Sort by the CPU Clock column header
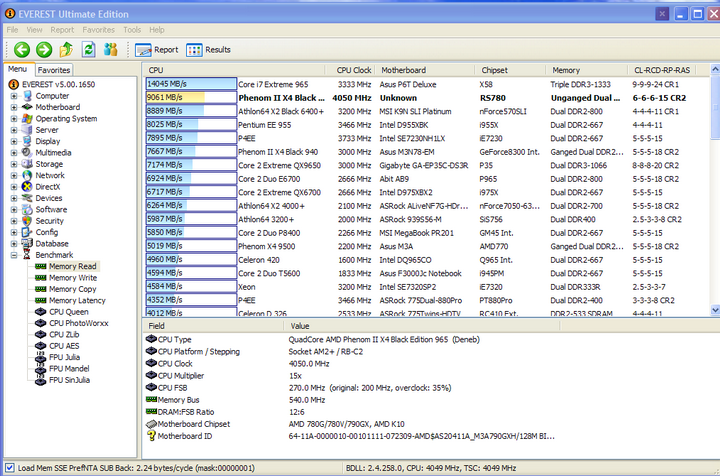 (351, 70)
